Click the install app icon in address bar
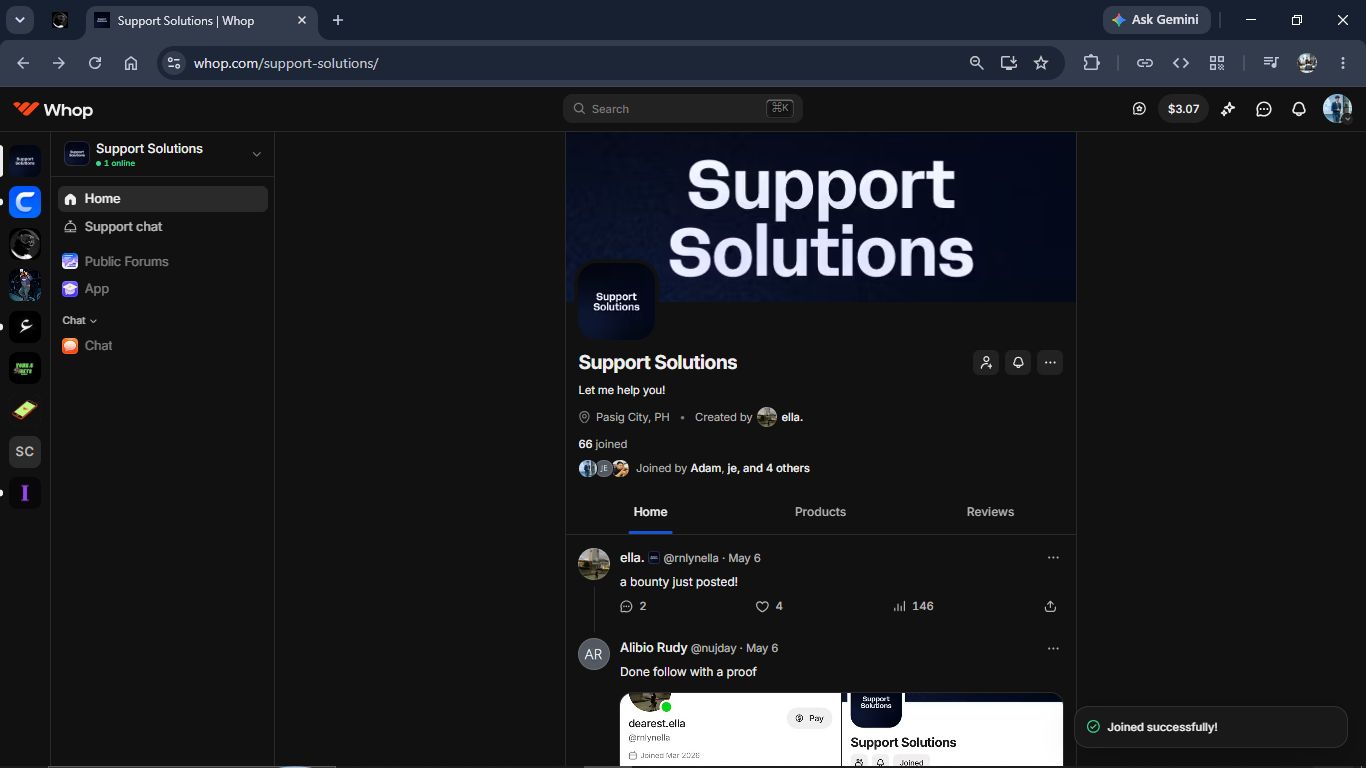Image resolution: width=1366 pixels, height=768 pixels. [x=1009, y=63]
